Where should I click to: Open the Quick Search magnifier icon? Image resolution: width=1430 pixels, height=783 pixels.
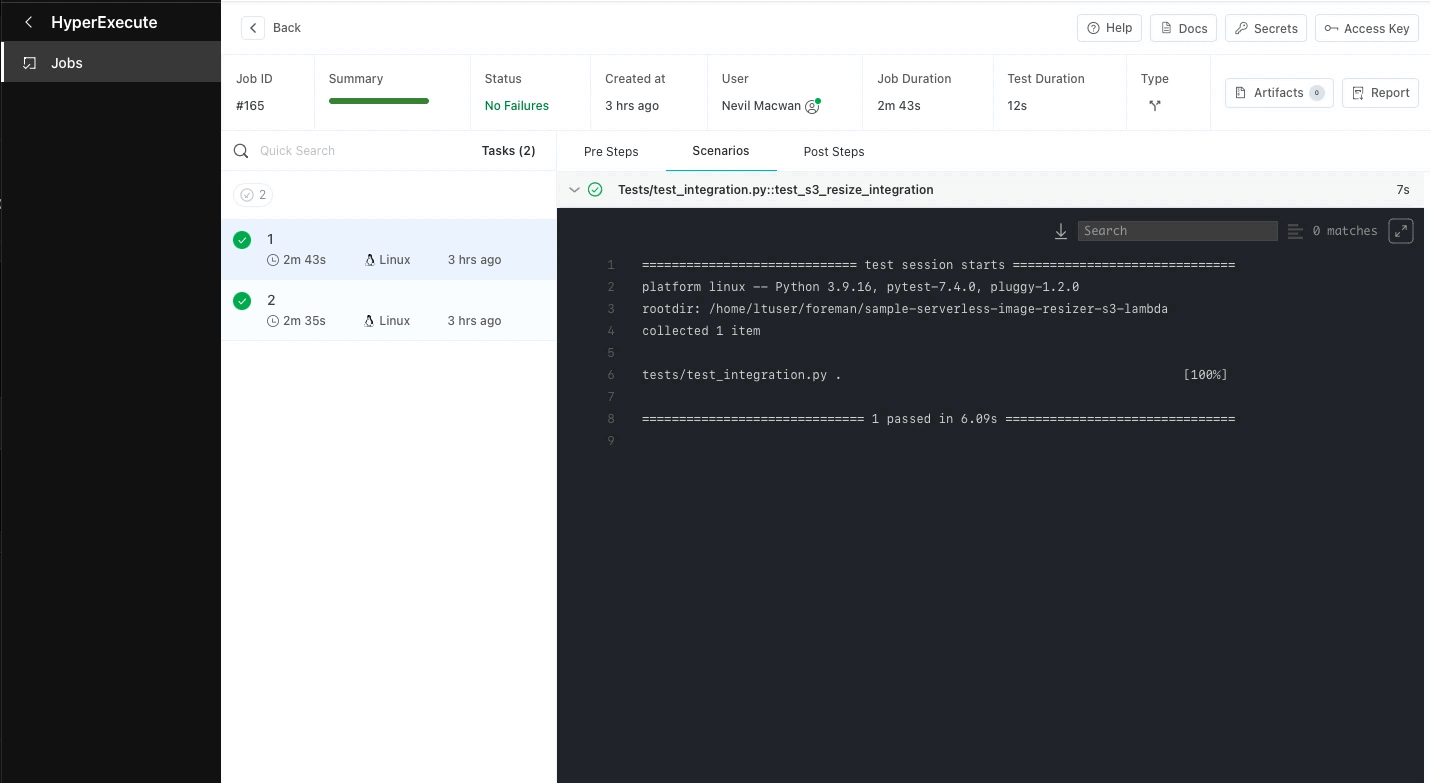pyautogui.click(x=241, y=150)
